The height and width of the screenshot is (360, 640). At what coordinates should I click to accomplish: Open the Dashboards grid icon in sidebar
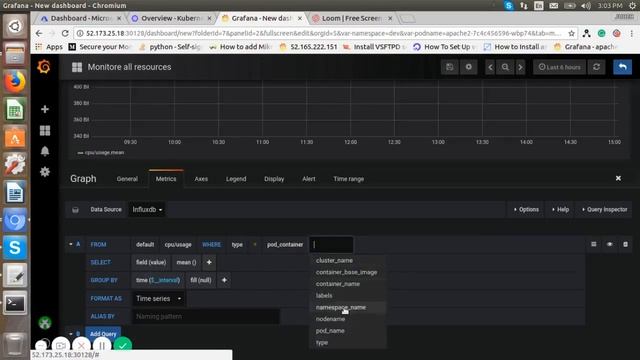pyautogui.click(x=45, y=131)
